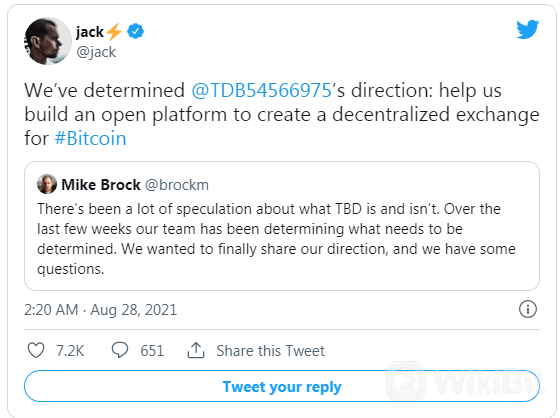
Task: Click jack's verified blue checkmark badge
Action: pyautogui.click(x=135, y=31)
